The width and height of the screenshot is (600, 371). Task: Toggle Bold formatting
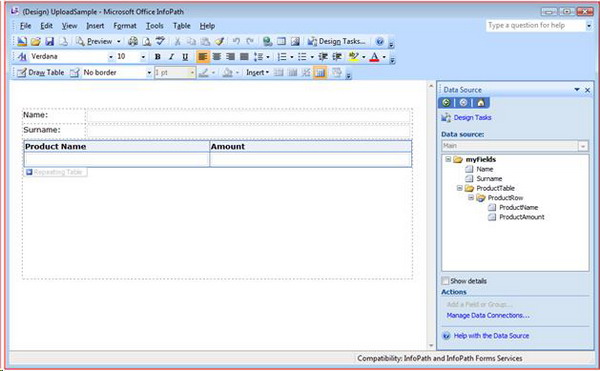coord(157,57)
